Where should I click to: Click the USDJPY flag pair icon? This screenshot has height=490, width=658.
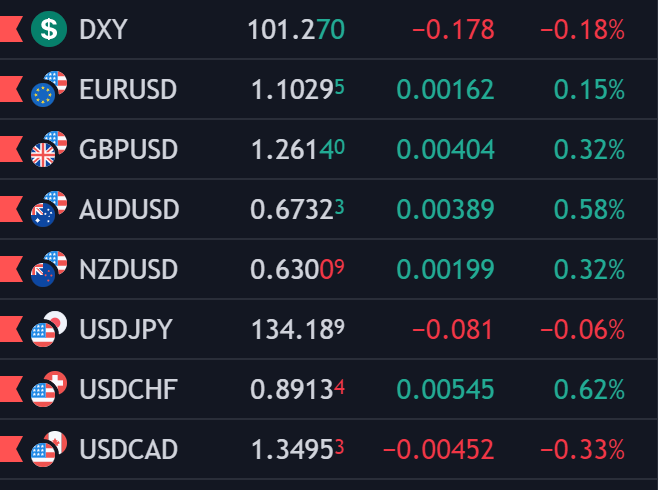click(x=48, y=329)
